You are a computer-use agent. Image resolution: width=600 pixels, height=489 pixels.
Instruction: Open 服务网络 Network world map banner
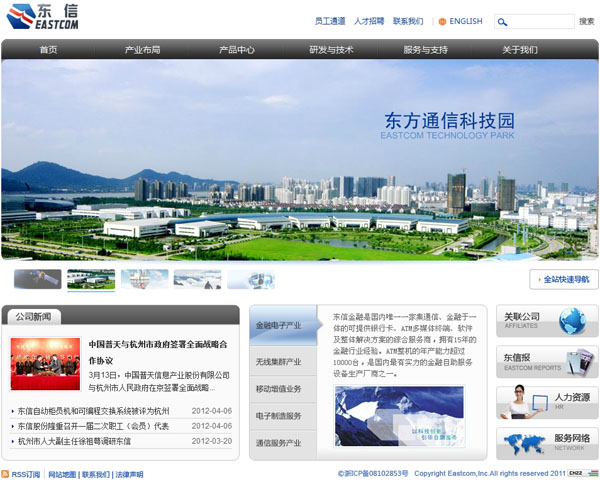(547, 443)
